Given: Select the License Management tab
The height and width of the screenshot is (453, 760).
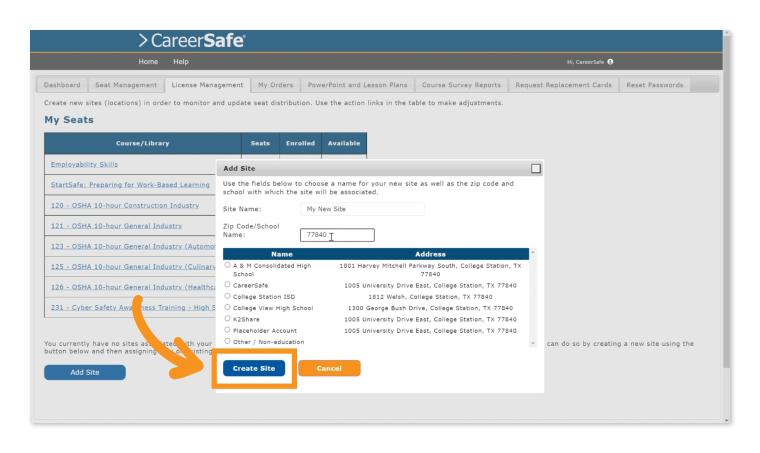Looking at the screenshot, I should click(207, 85).
